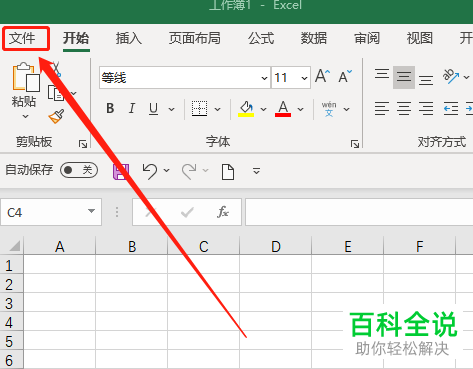Center text horizontally

tap(404, 109)
